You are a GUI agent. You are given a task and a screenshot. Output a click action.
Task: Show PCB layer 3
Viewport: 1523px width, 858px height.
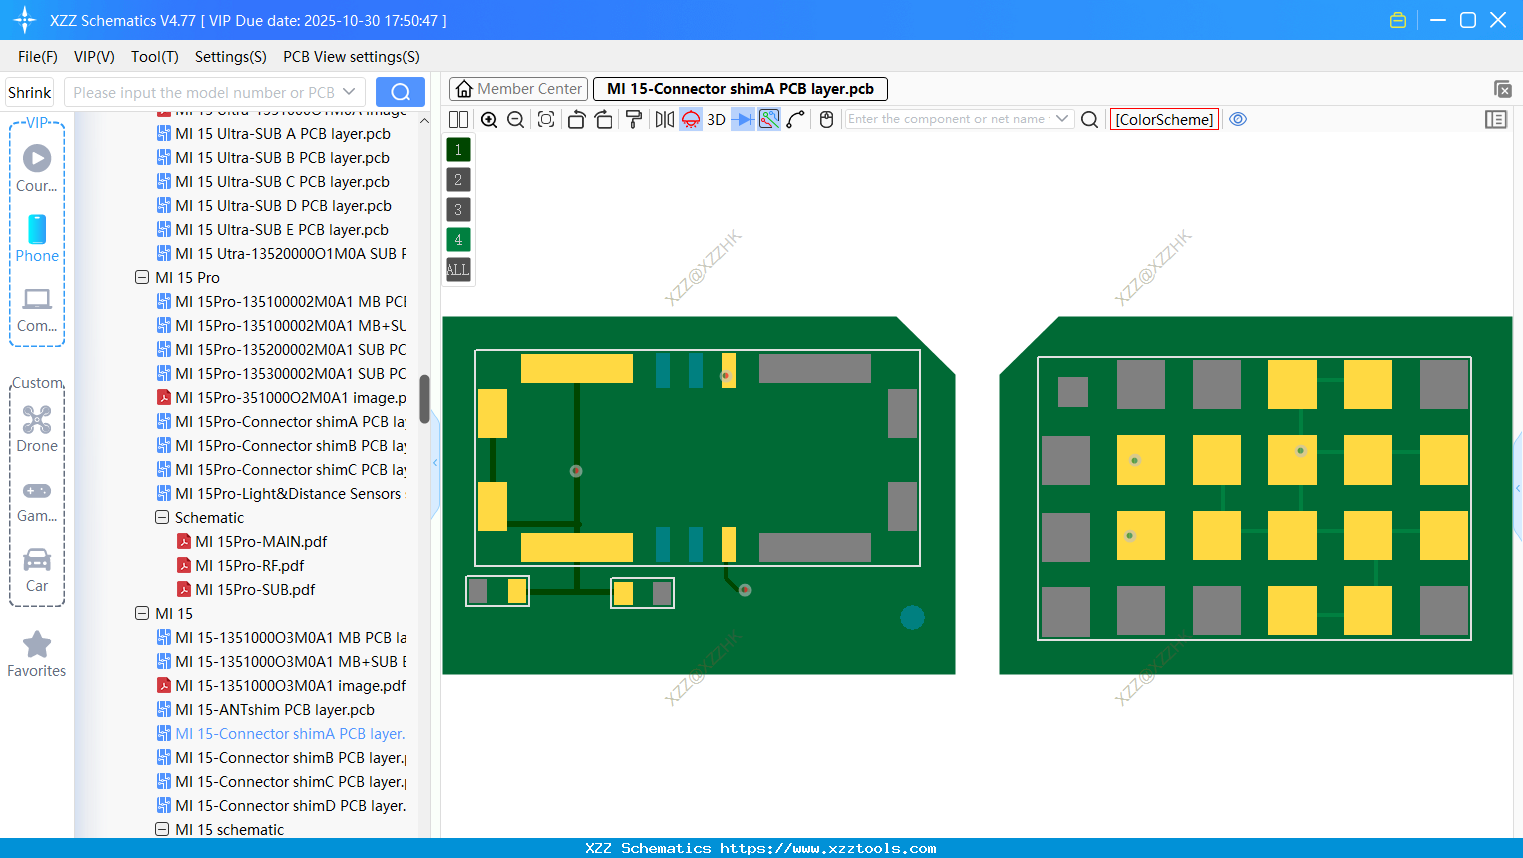pos(458,210)
